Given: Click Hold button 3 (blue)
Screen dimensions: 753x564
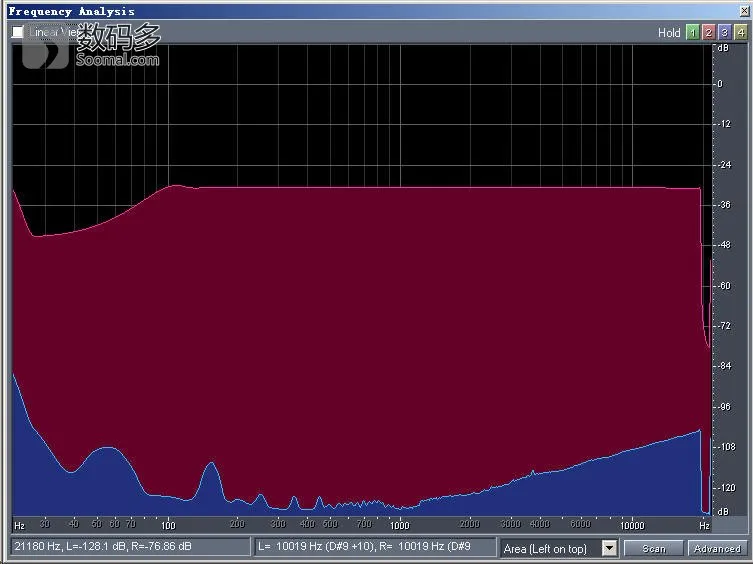Looking at the screenshot, I should tap(725, 32).
